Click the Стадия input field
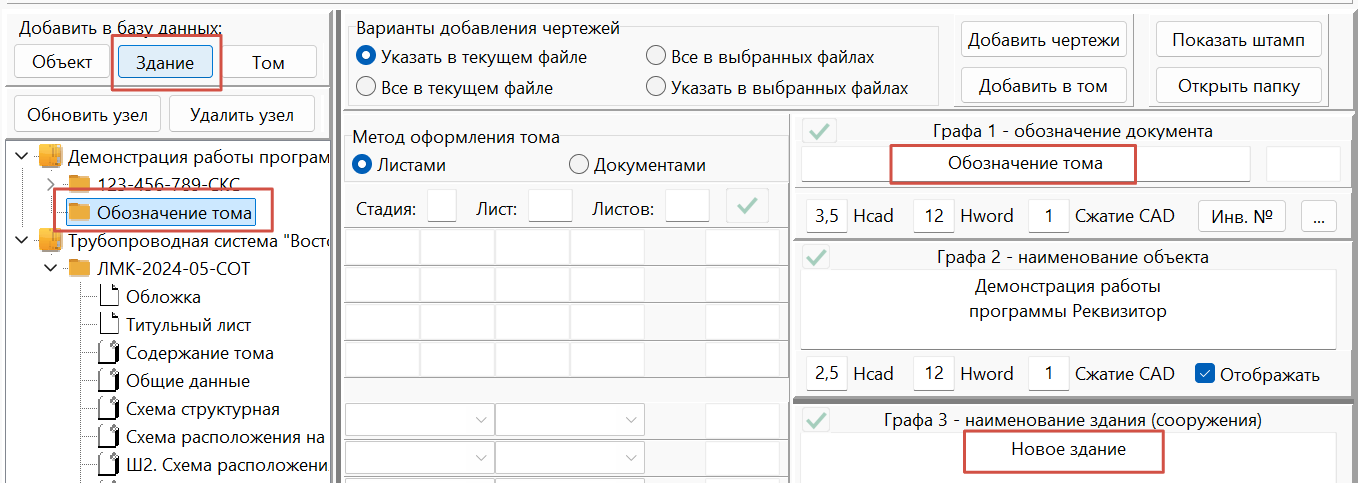Image resolution: width=1358 pixels, height=483 pixels. pos(442,207)
